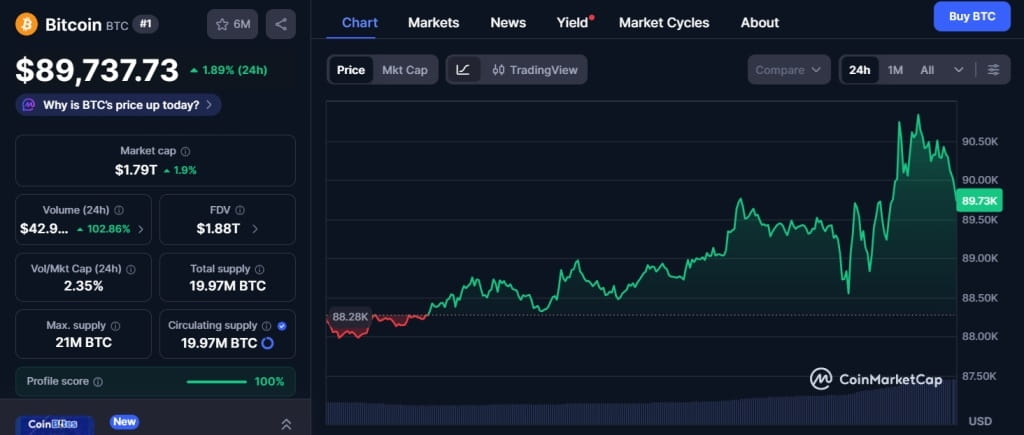This screenshot has height=435, width=1024.
Task: Click Max. supply info icon
Action: coord(116,326)
